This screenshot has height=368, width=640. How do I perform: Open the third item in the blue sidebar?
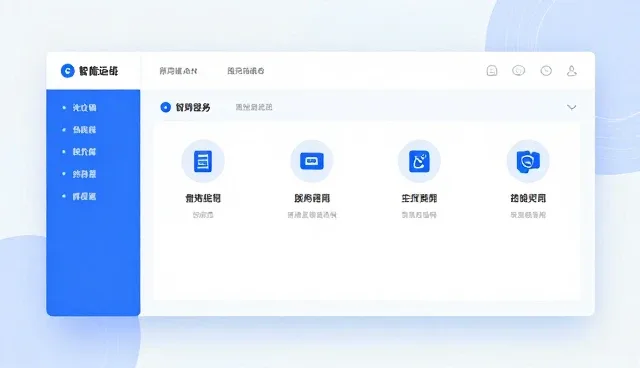point(84,152)
